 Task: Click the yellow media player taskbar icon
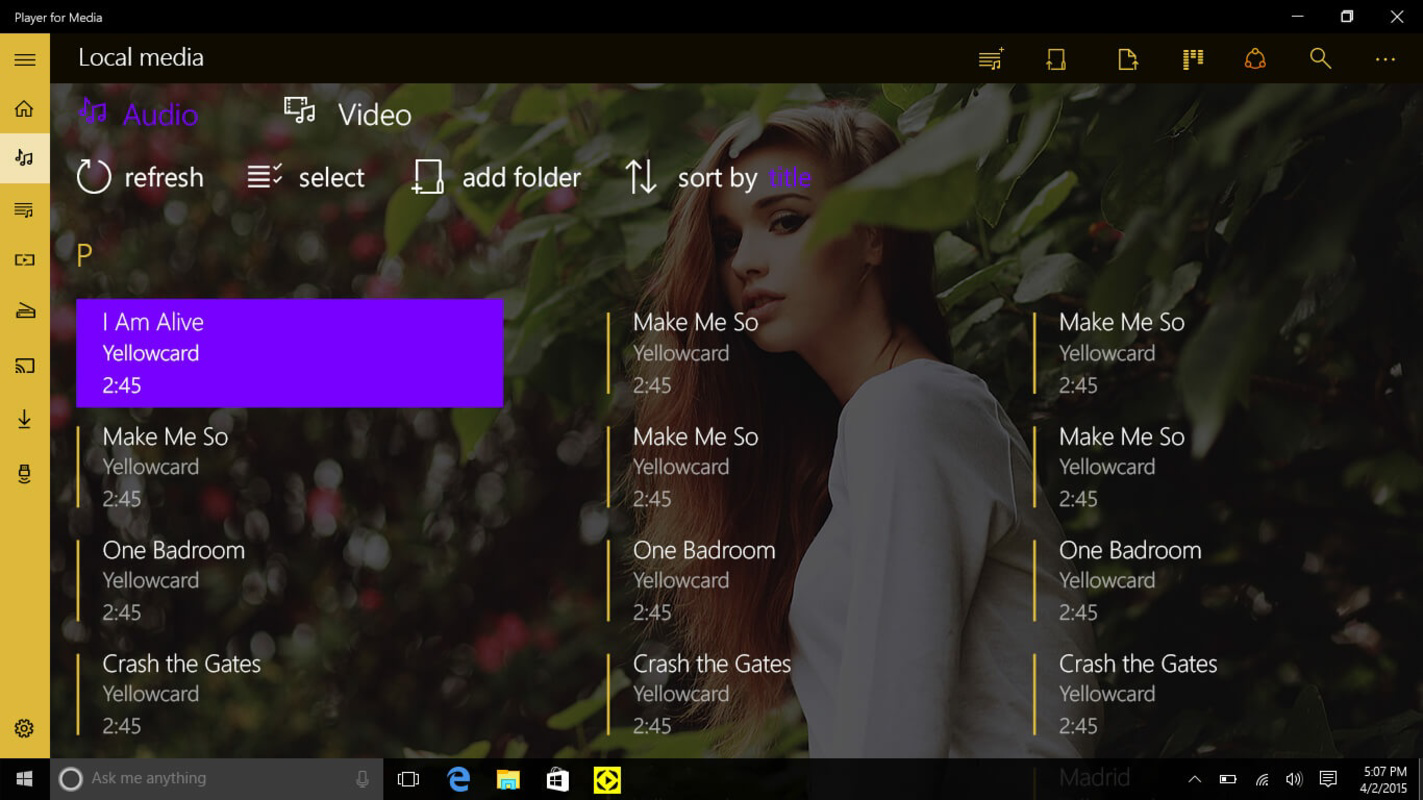coord(607,779)
